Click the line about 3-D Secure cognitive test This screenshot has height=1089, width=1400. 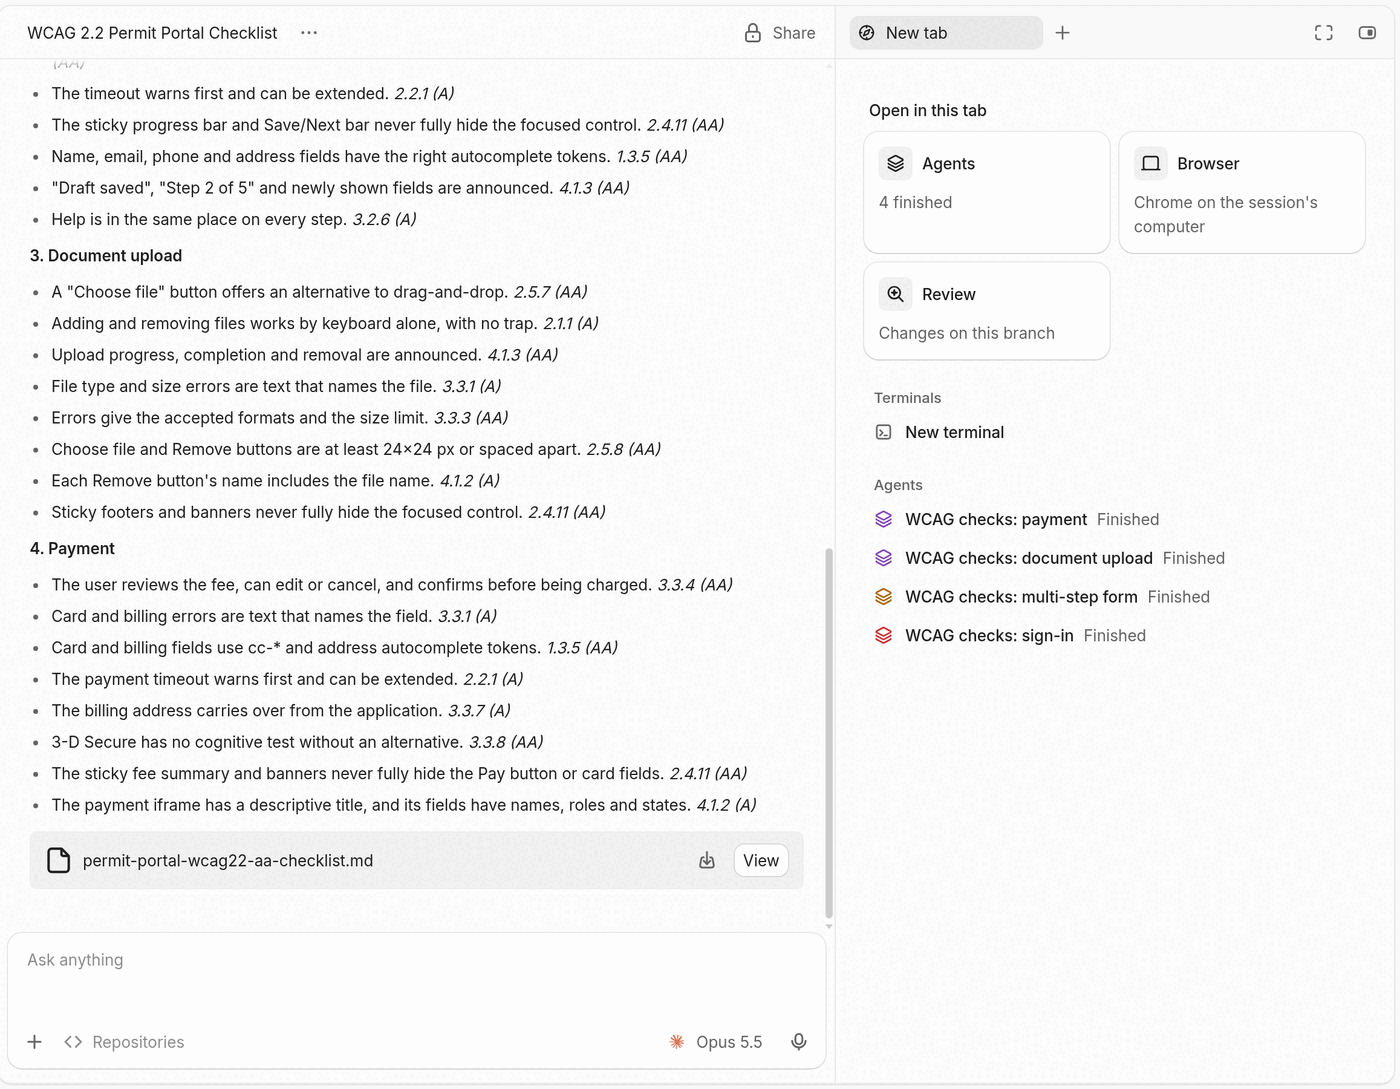tap(297, 742)
